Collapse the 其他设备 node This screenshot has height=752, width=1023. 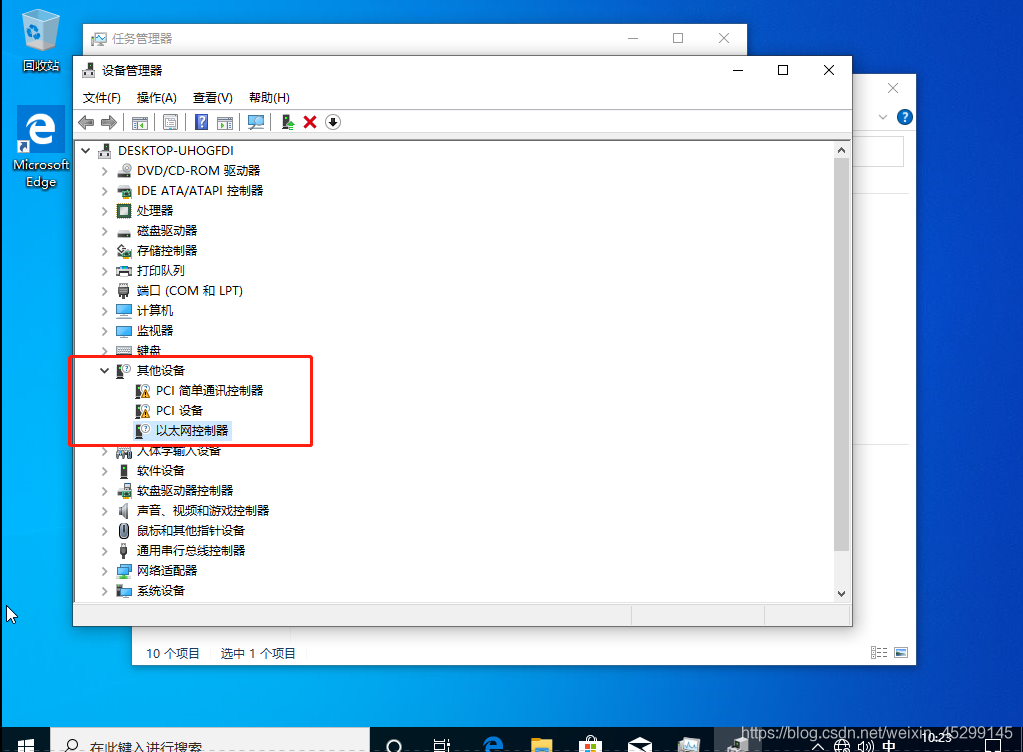tap(104, 370)
